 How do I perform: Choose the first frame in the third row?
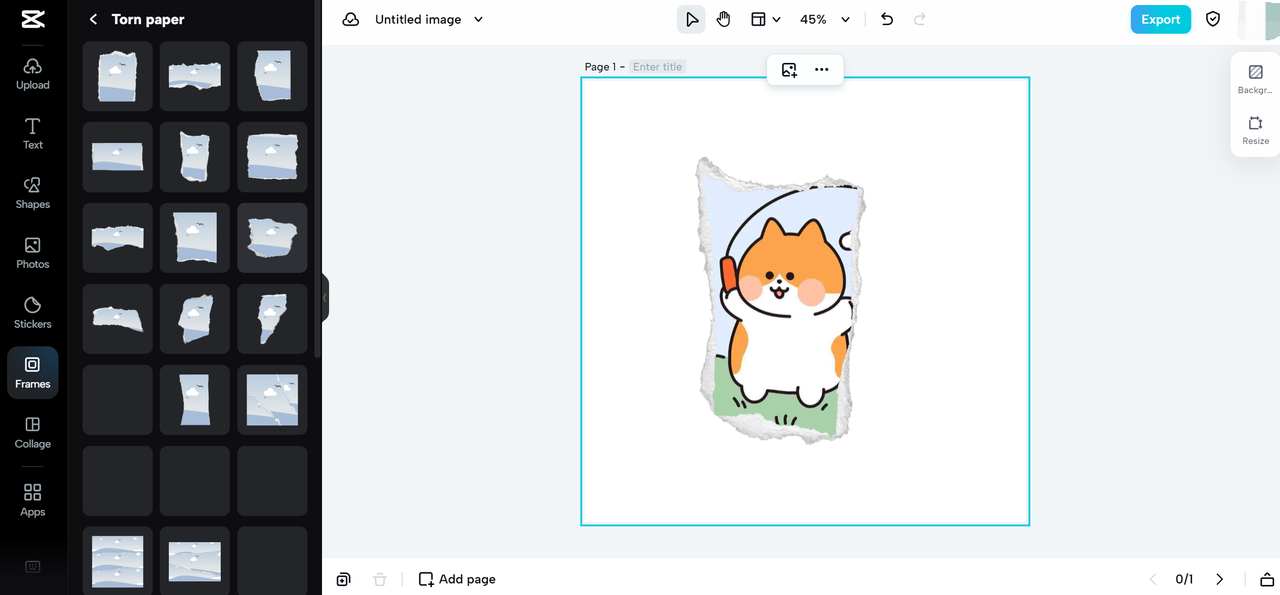pos(118,238)
